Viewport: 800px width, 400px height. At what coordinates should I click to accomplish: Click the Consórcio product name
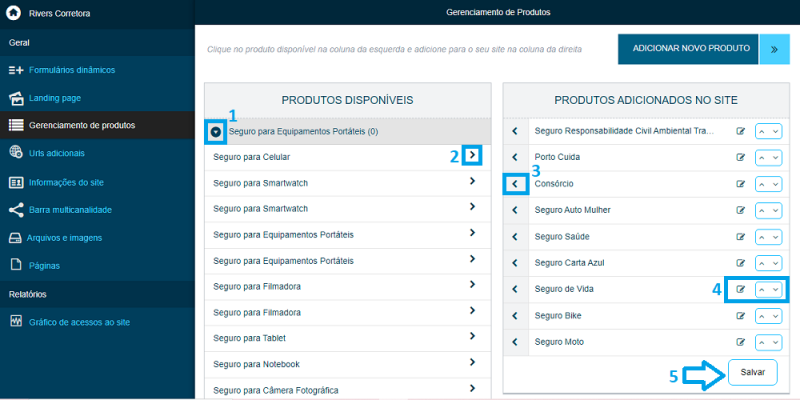point(554,184)
